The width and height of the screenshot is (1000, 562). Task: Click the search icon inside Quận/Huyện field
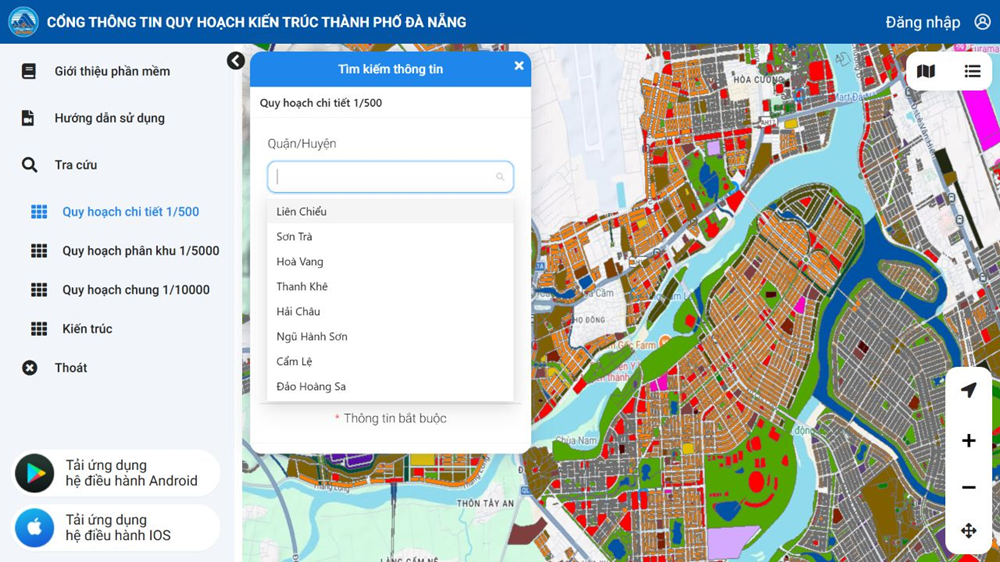(x=500, y=177)
